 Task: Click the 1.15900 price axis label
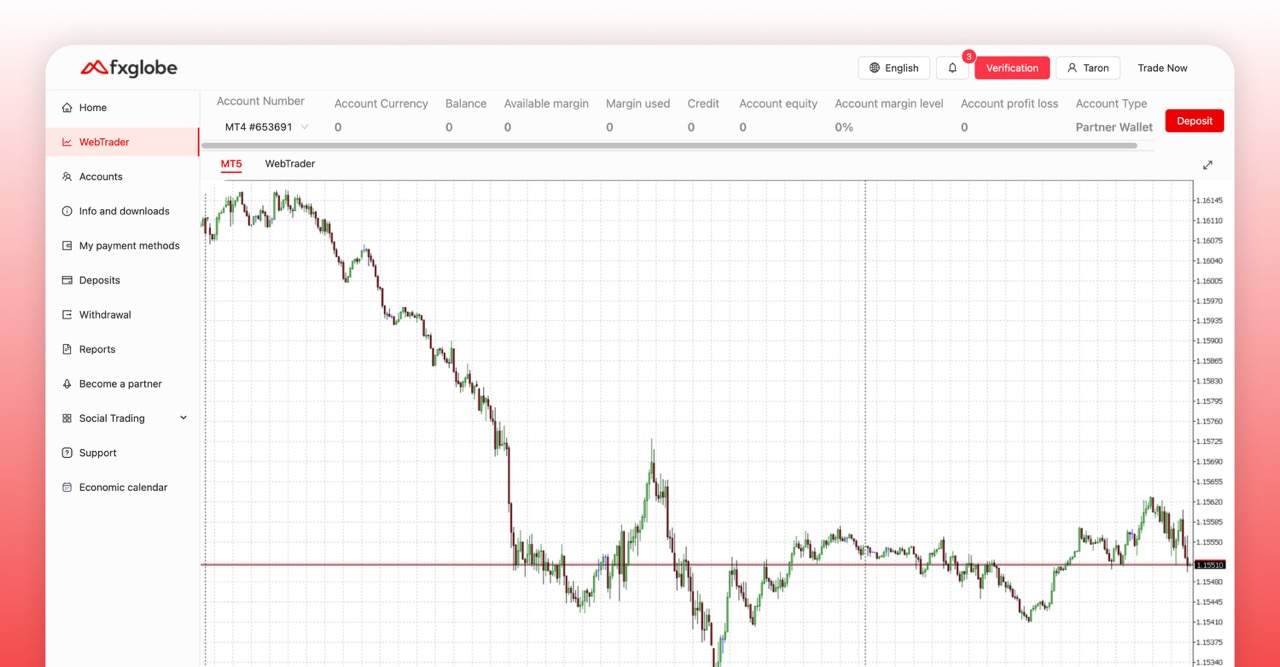1209,341
